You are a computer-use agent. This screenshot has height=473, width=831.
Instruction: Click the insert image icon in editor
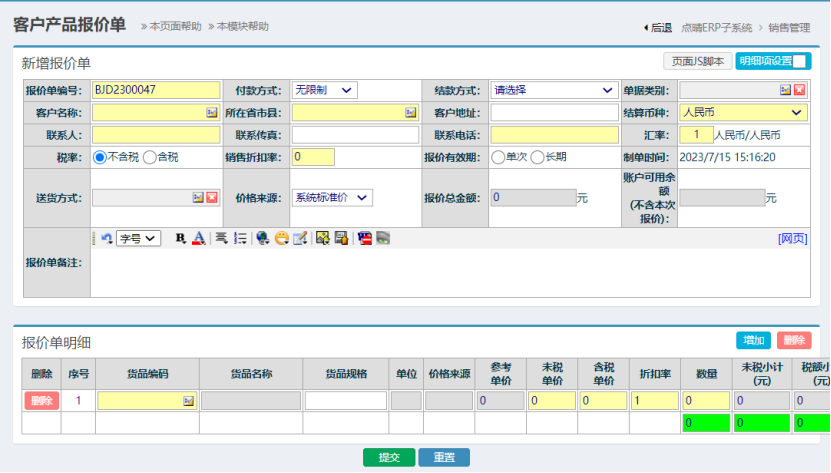coord(322,238)
